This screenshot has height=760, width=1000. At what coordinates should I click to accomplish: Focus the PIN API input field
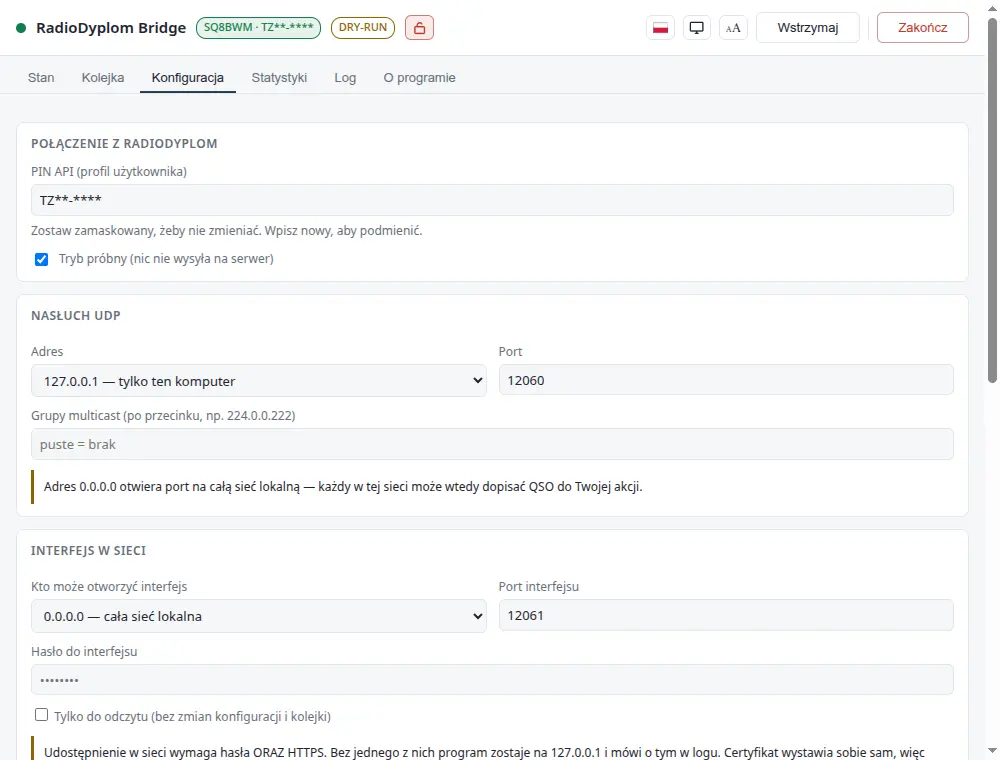pyautogui.click(x=492, y=200)
